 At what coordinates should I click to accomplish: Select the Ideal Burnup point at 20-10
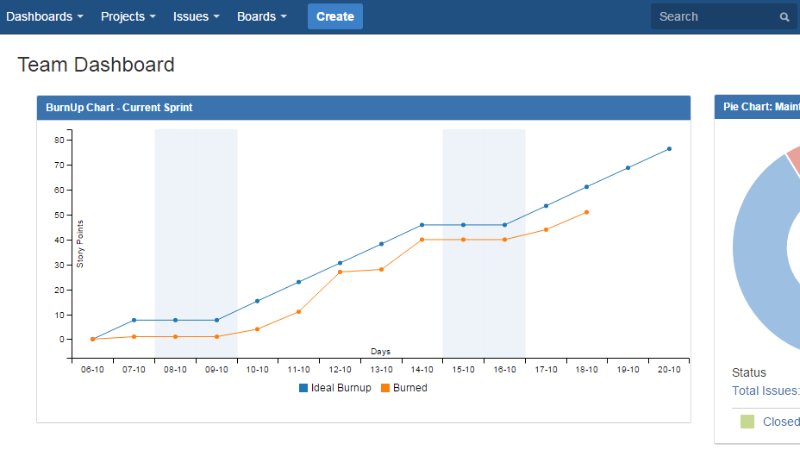tap(669, 149)
